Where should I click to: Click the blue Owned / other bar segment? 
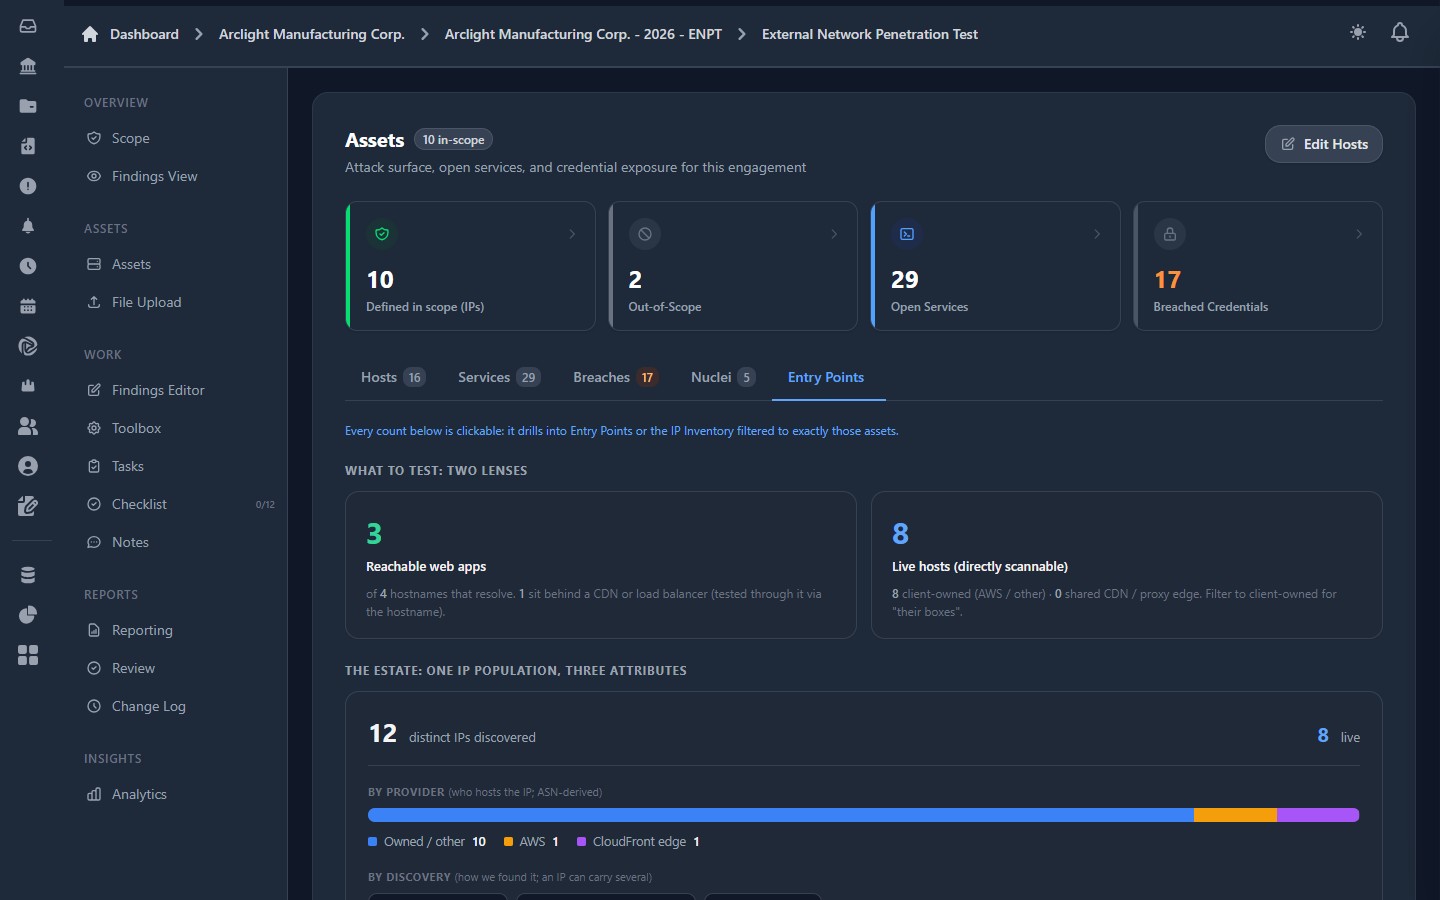pyautogui.click(x=781, y=815)
